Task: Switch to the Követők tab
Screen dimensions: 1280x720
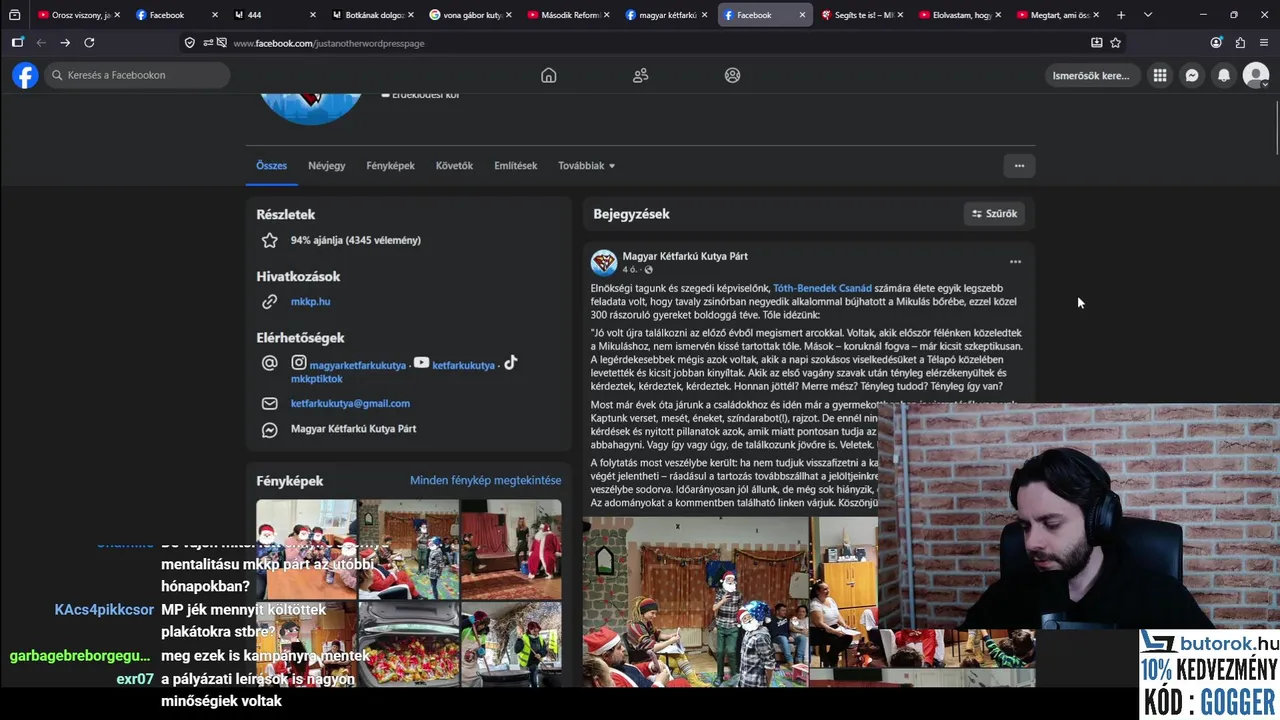Action: pyautogui.click(x=454, y=166)
